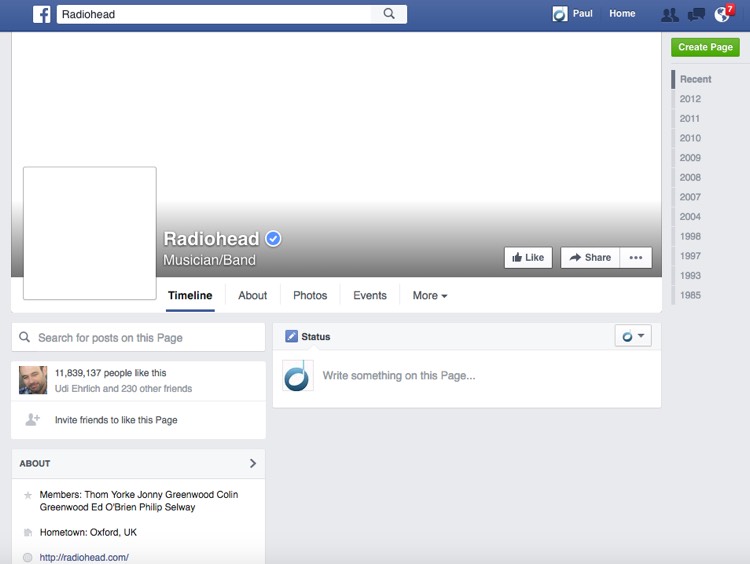Open the http://radiohead.com/ link
Image resolution: width=750 pixels, height=564 pixels.
[x=84, y=557]
